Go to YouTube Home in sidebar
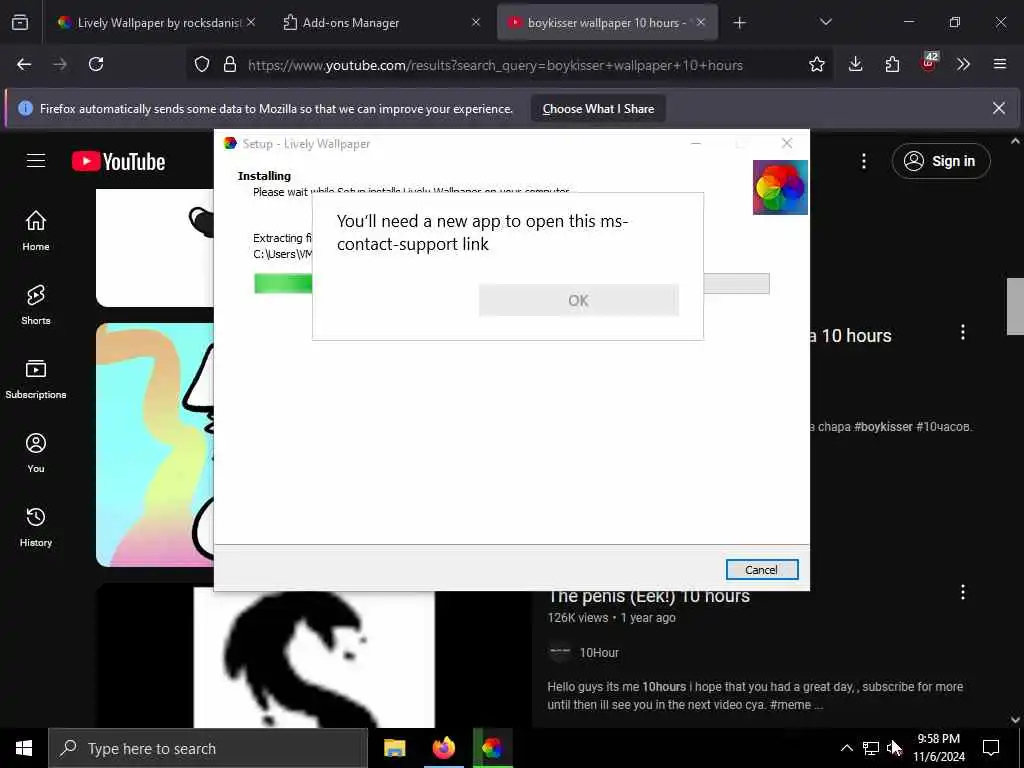The width and height of the screenshot is (1024, 768). click(x=36, y=231)
